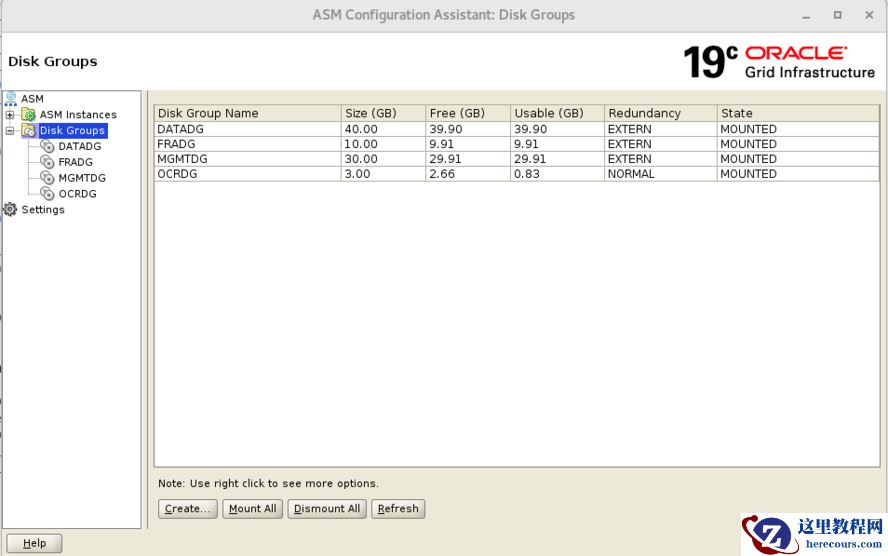This screenshot has height=556, width=888.
Task: Expand the ASM Instances tree node
Action: pyautogui.click(x=10, y=114)
